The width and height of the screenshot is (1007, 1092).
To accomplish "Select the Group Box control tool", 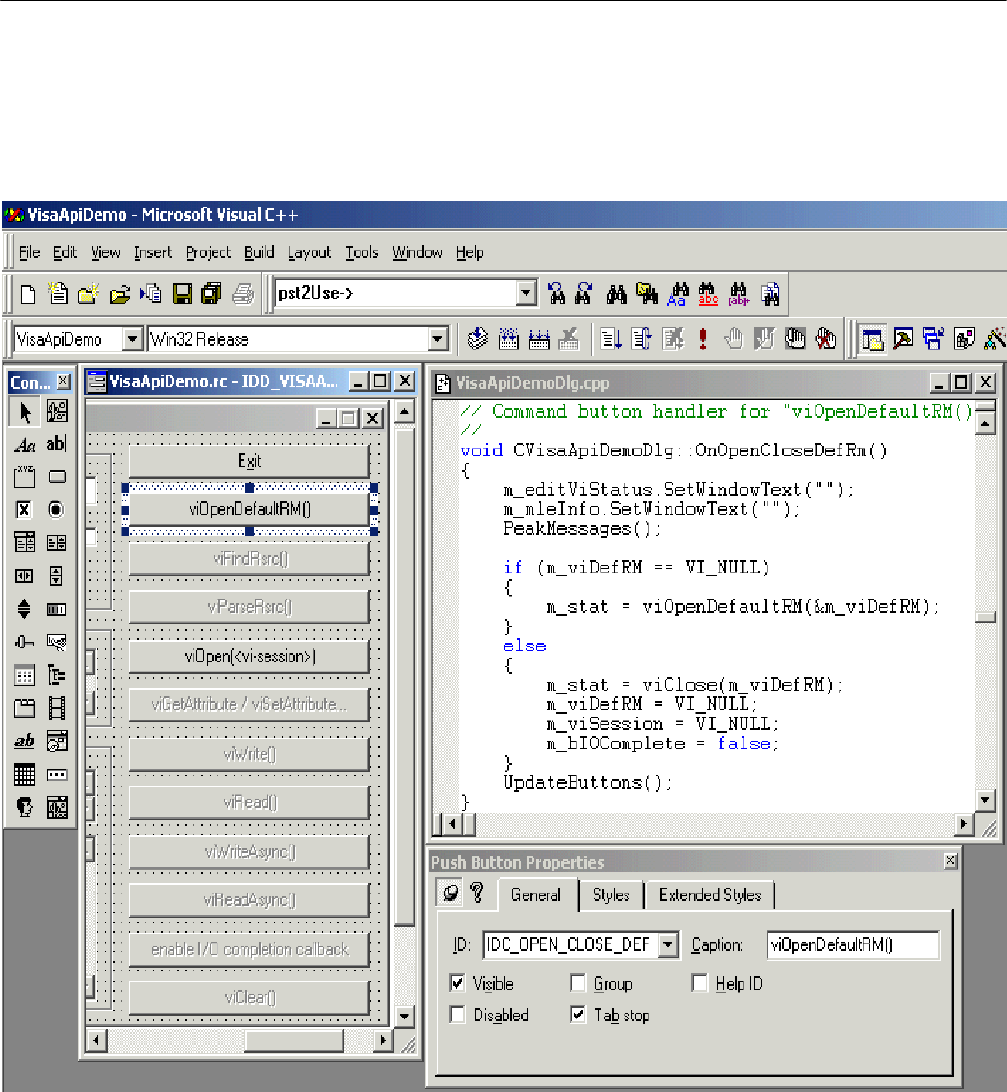I will (24, 477).
